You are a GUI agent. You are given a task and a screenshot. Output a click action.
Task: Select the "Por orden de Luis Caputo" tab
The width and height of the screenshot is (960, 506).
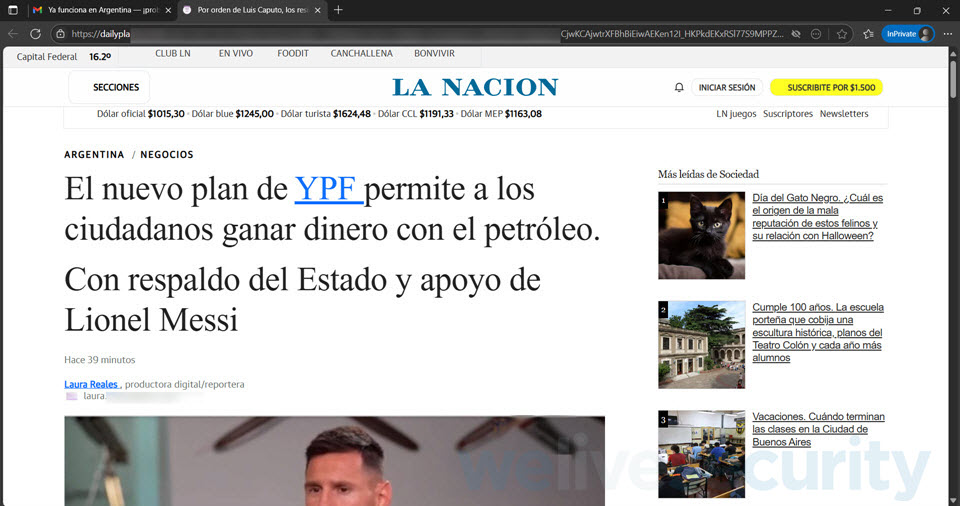tap(252, 10)
